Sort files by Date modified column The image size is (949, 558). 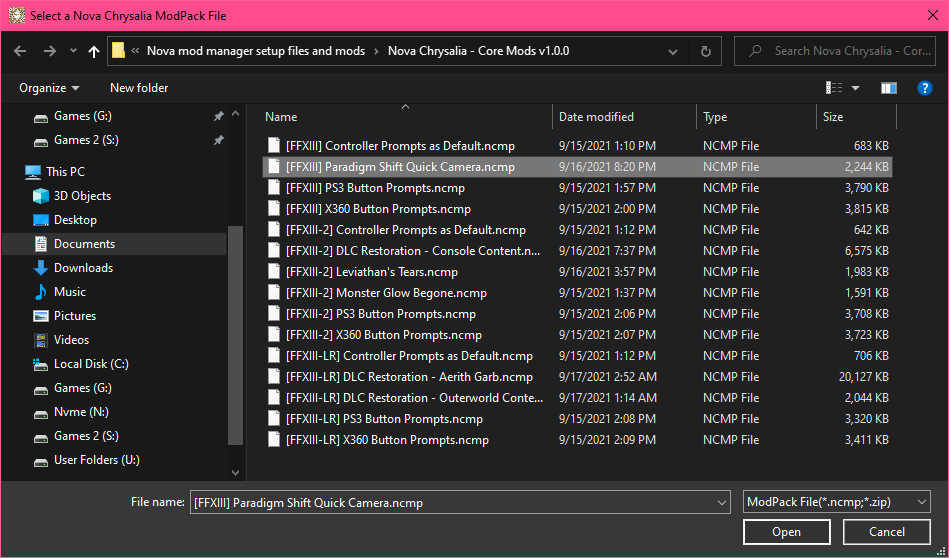tap(596, 117)
